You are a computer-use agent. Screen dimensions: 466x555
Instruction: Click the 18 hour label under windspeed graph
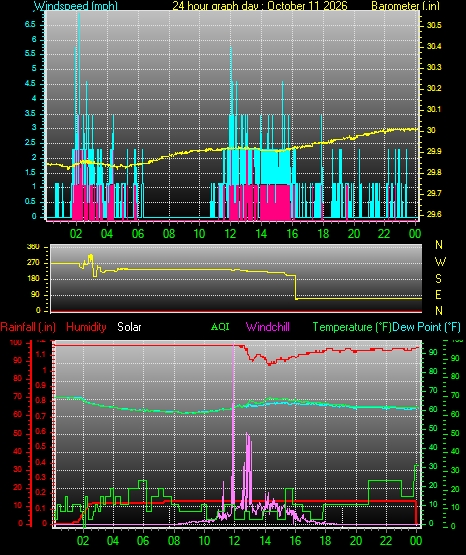(323, 234)
